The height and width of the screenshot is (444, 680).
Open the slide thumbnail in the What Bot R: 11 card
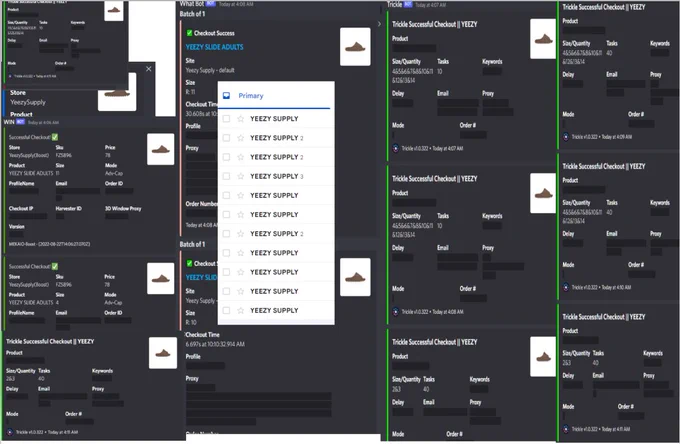[x=355, y=47]
